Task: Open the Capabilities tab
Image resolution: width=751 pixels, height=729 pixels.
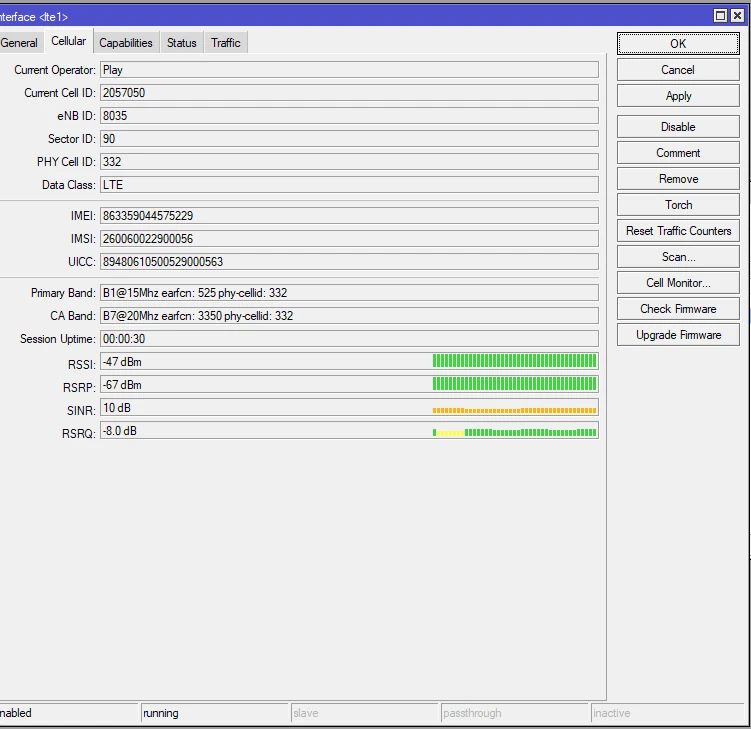Action: (126, 43)
